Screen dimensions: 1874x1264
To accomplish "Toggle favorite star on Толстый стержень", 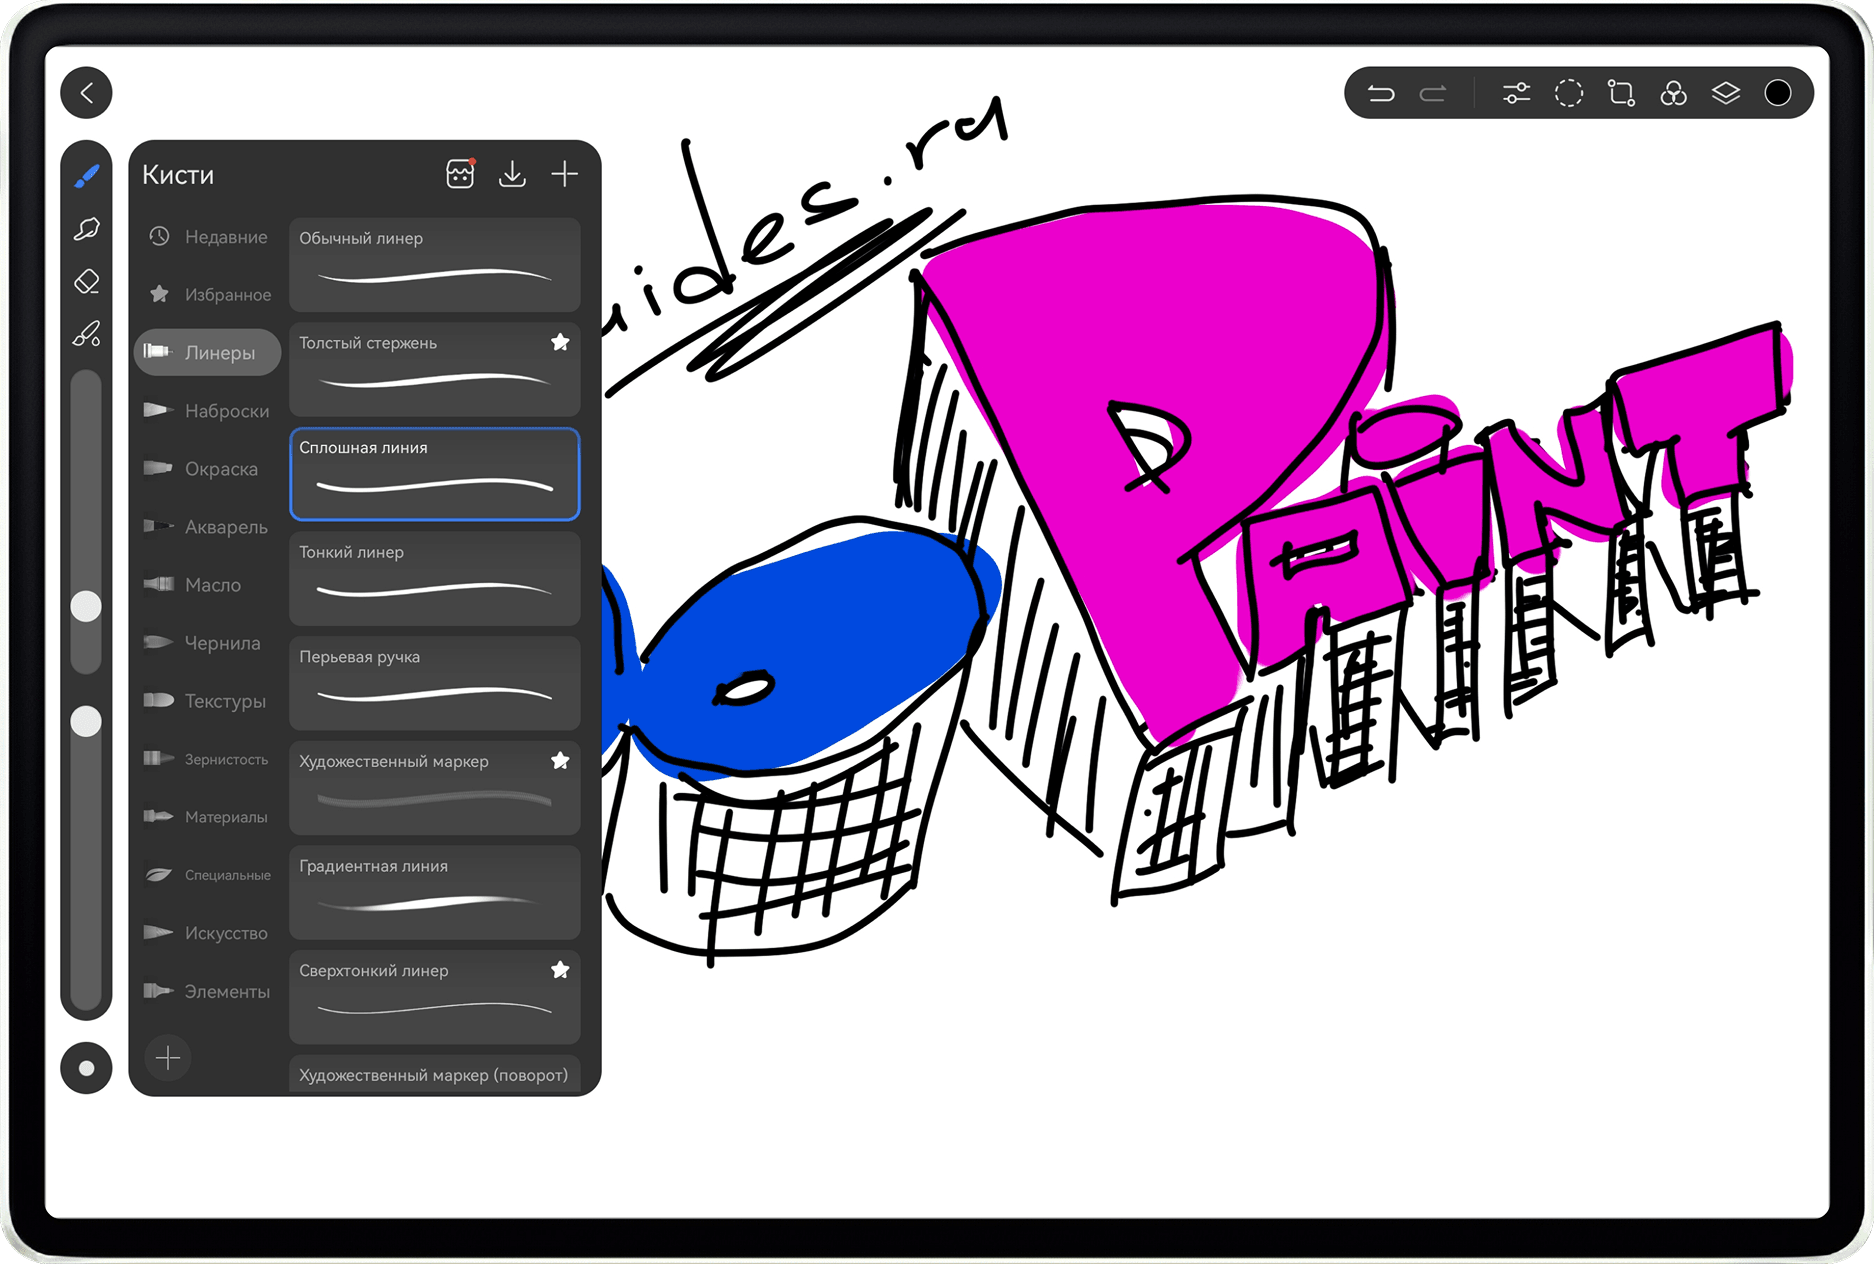I will coord(560,342).
